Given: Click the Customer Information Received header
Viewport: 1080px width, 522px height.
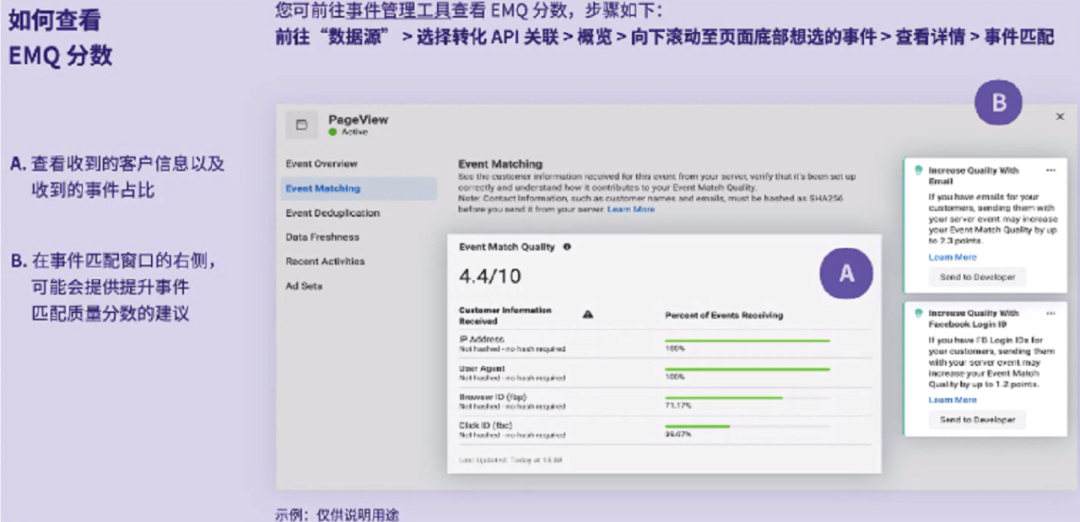Looking at the screenshot, I should [x=505, y=315].
